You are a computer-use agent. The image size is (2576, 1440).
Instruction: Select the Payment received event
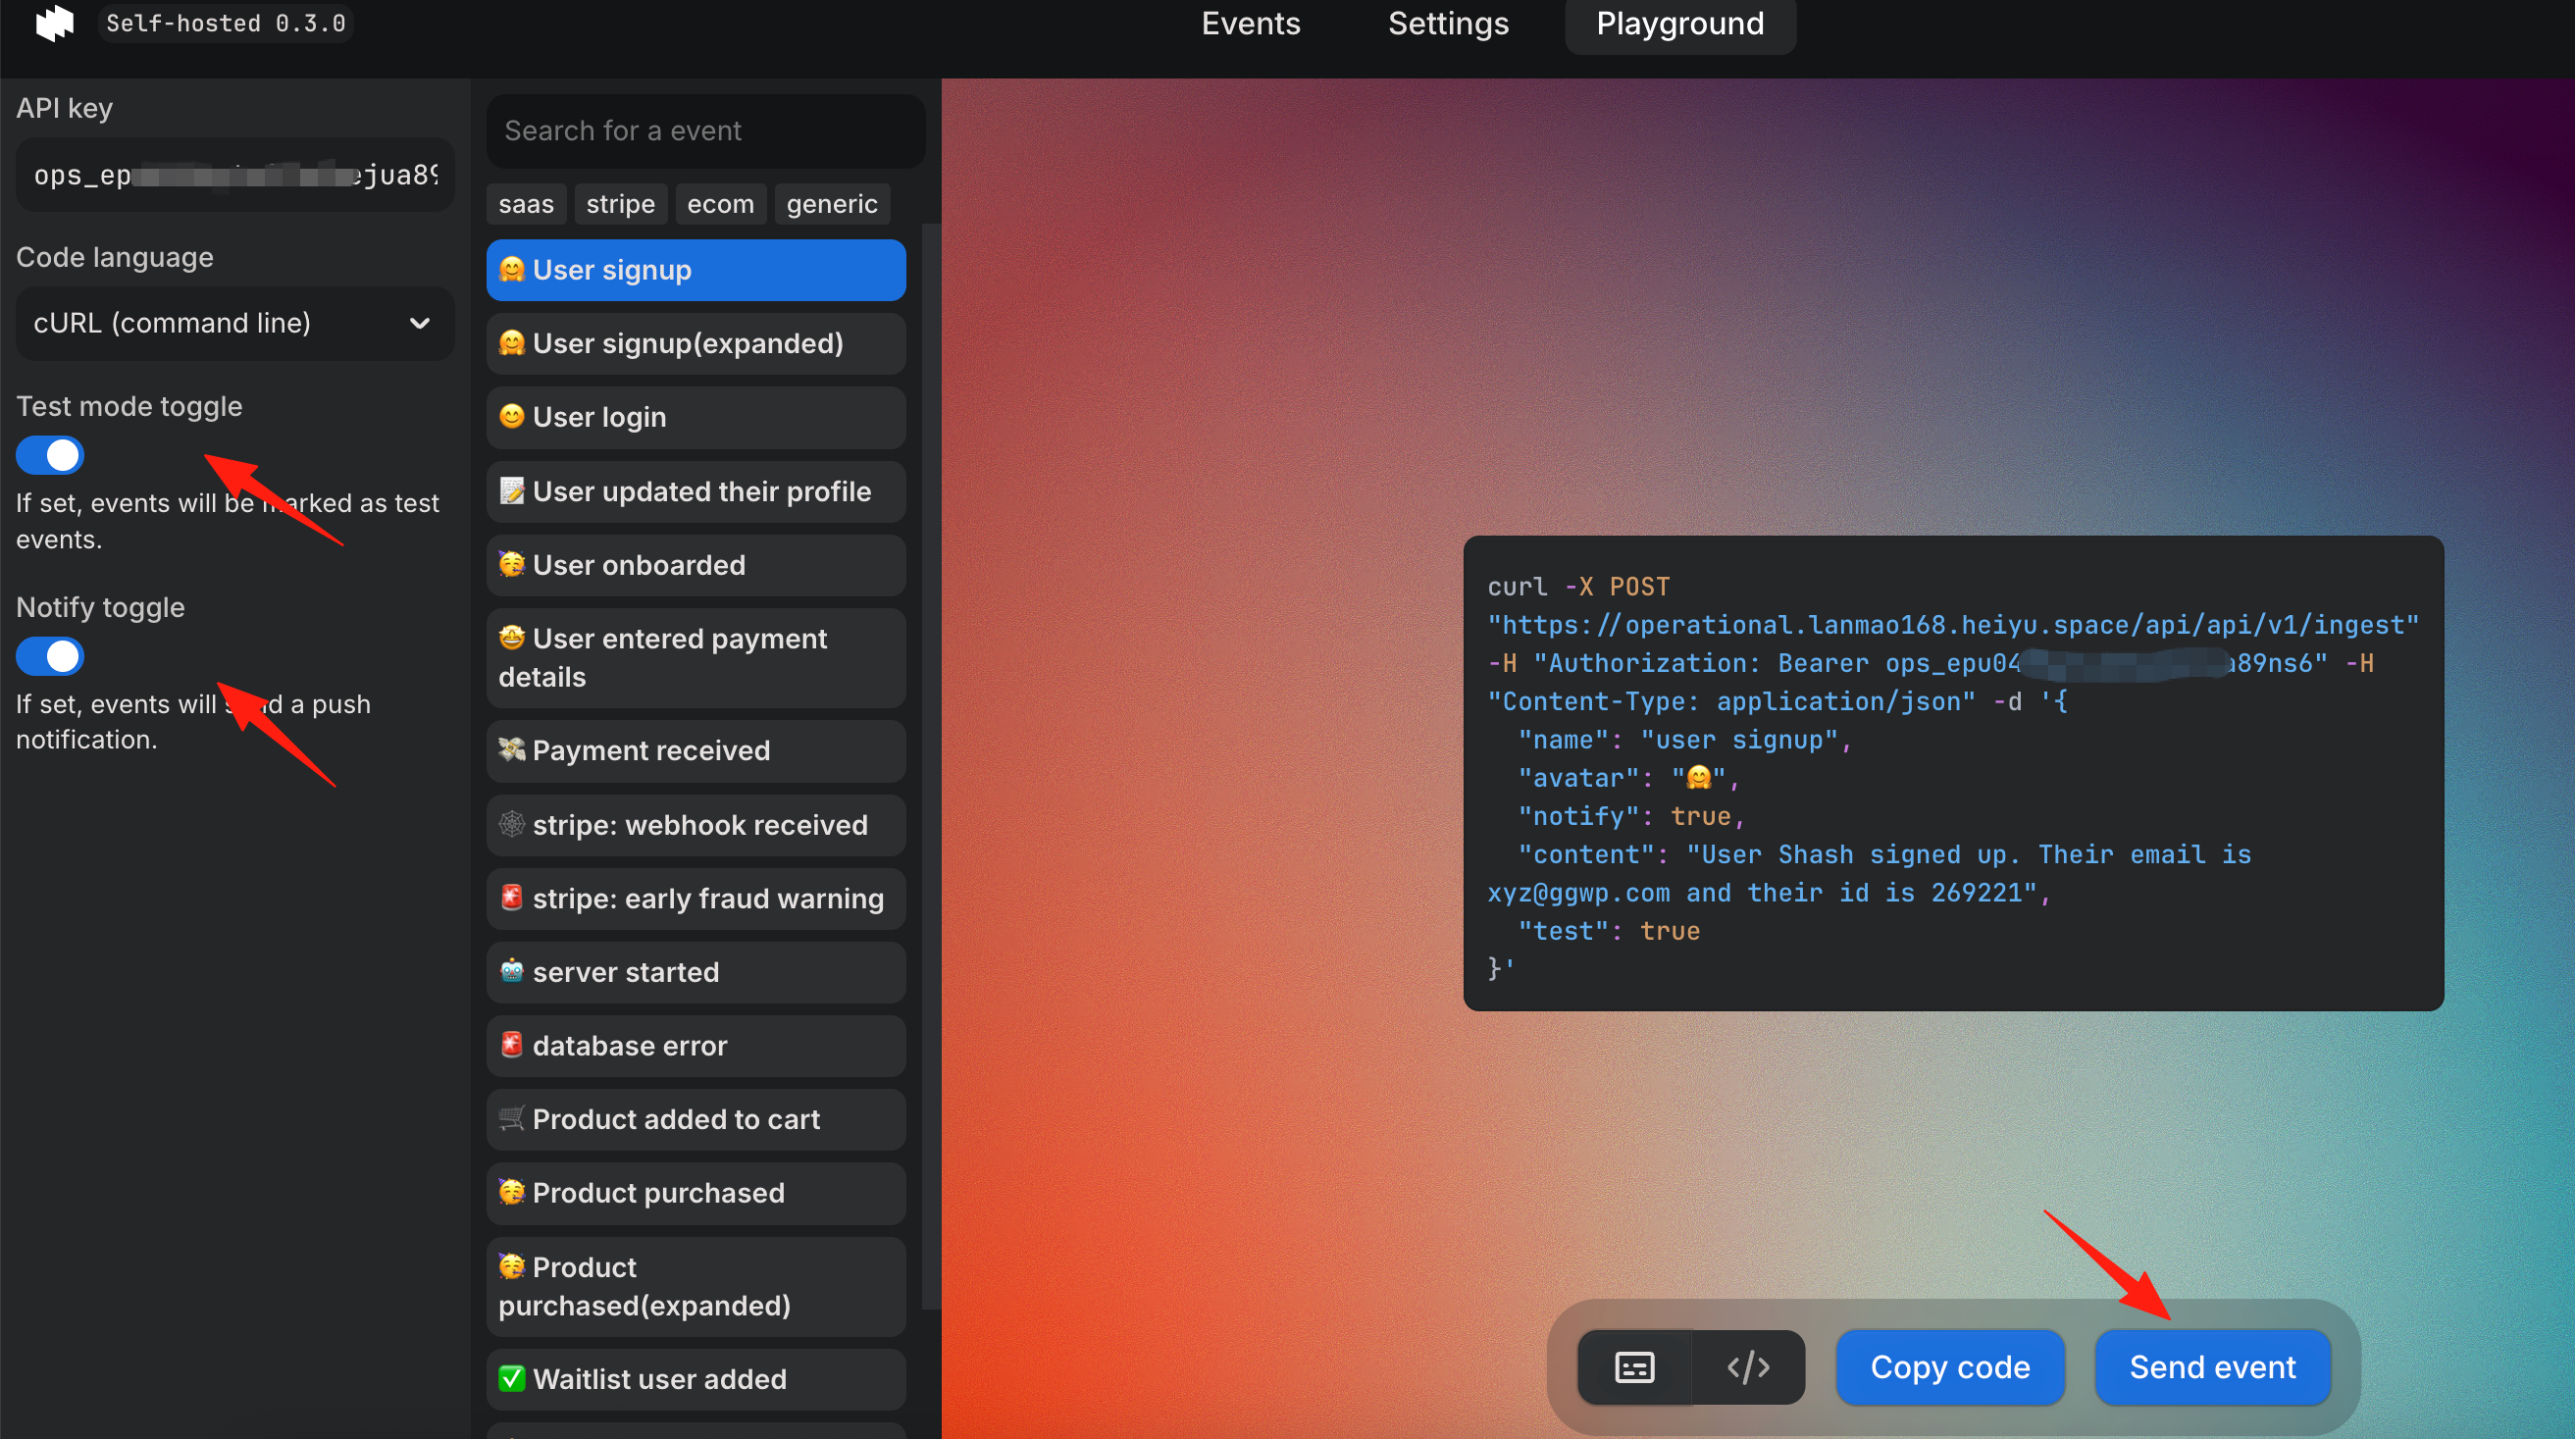(x=696, y=751)
